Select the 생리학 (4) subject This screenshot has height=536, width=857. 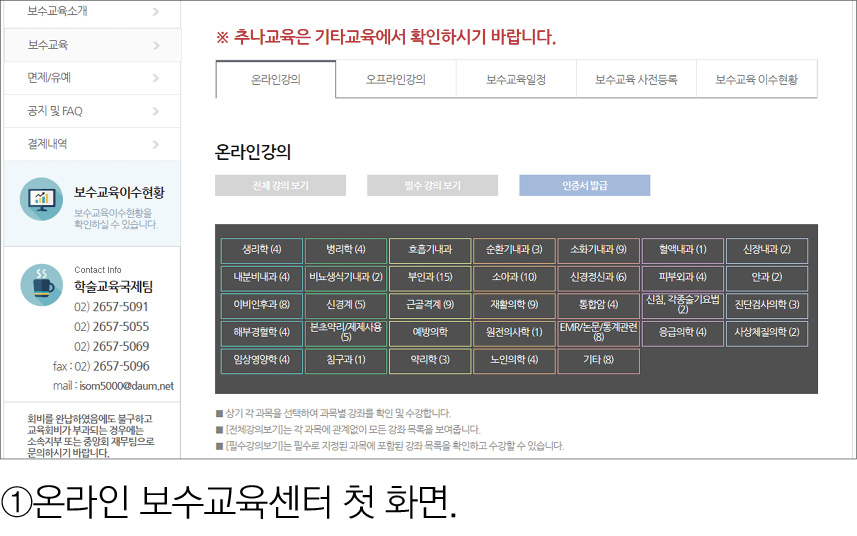point(261,249)
